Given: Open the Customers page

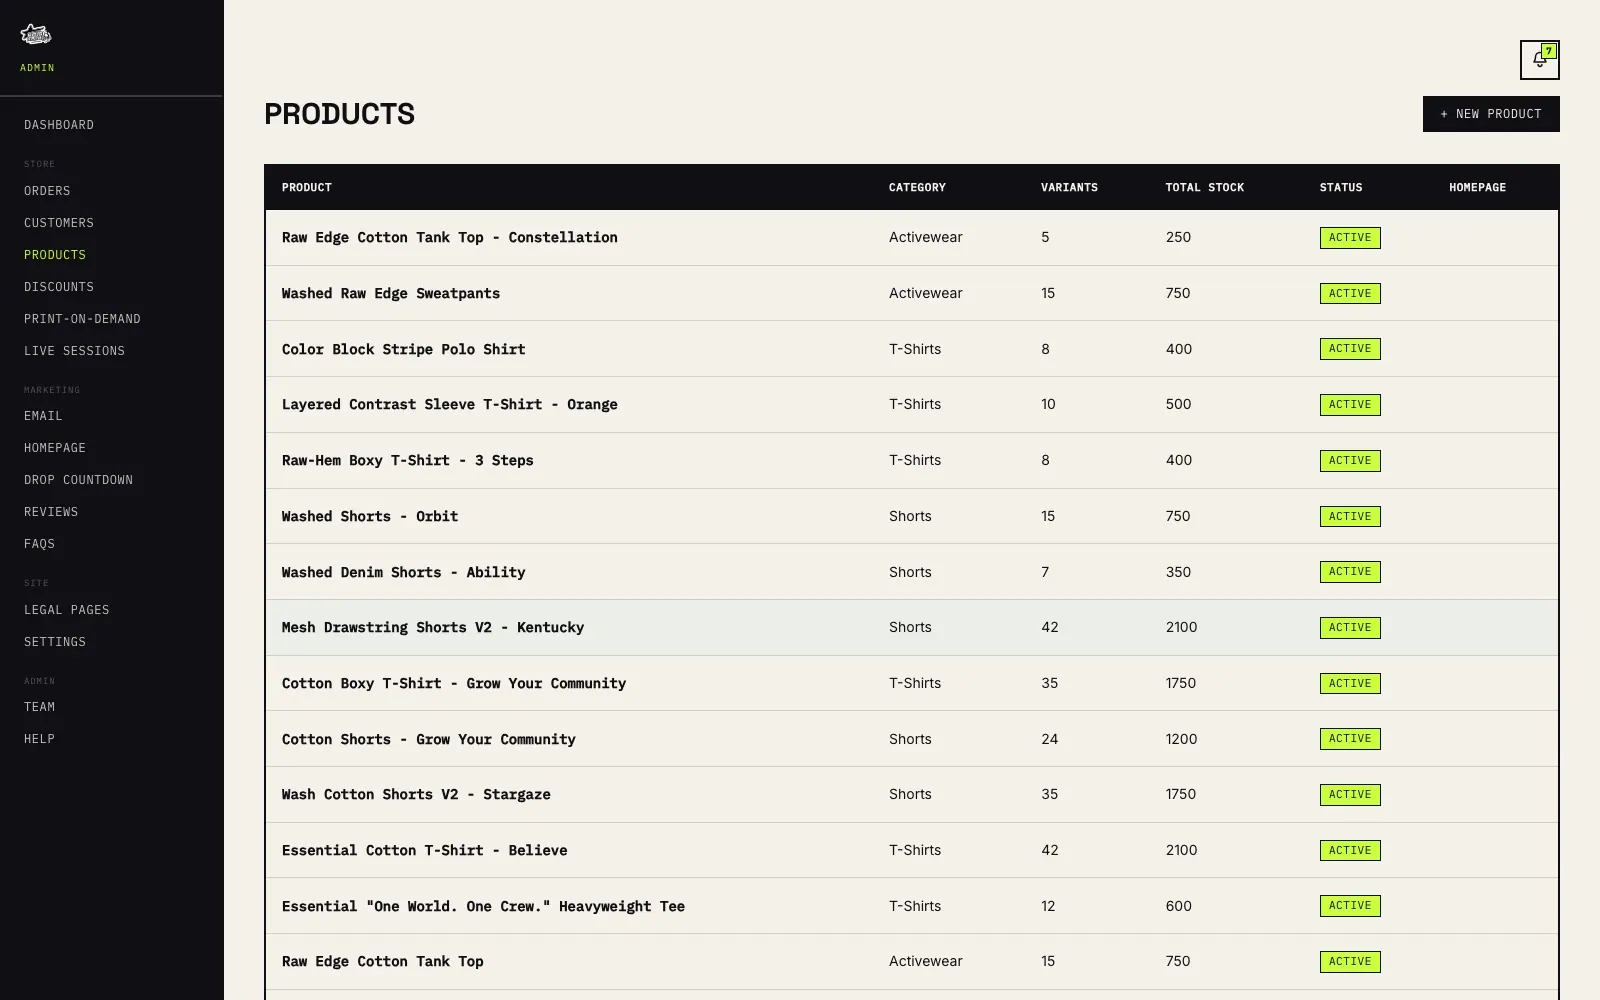Looking at the screenshot, I should click(59, 223).
